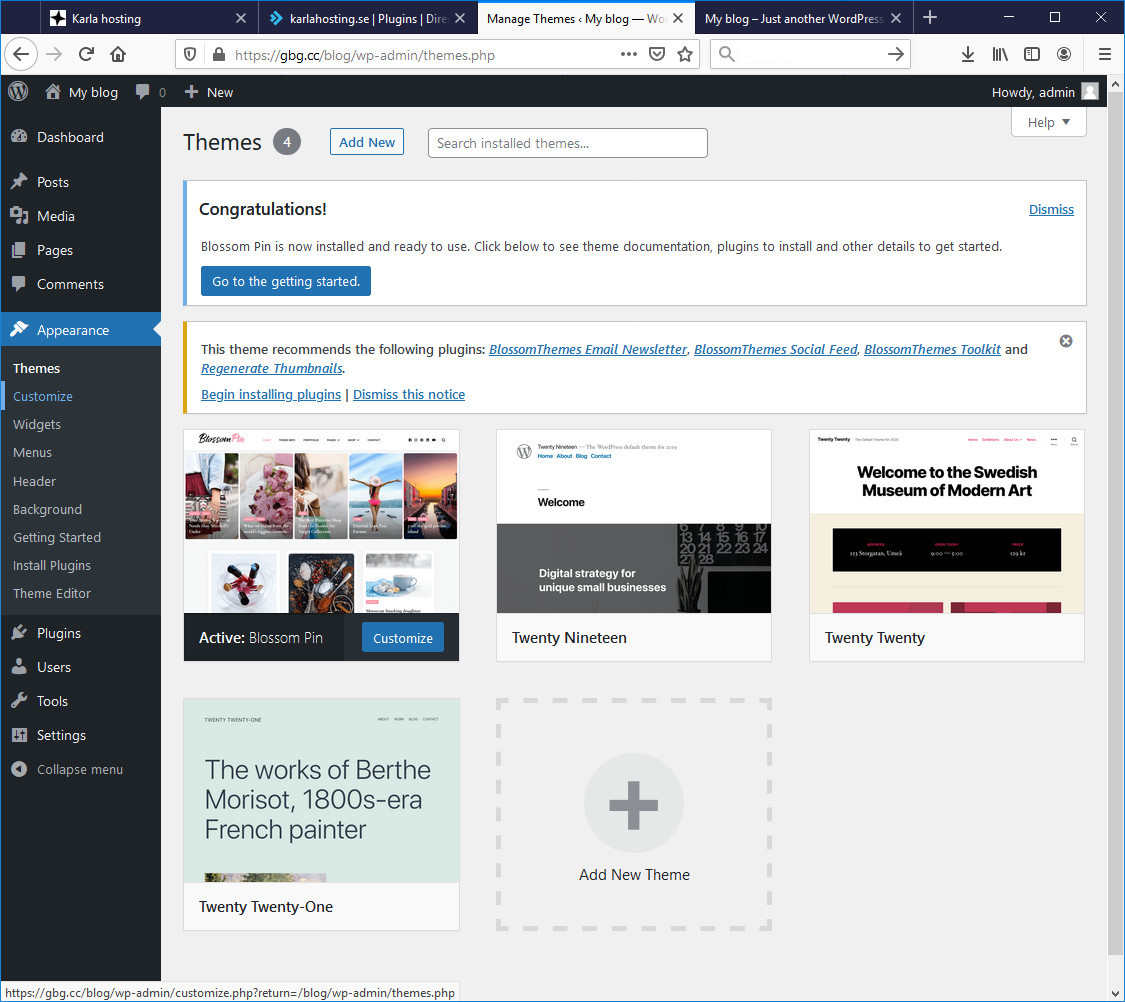Screen dimensions: 1125x1002
Task: Click Dismiss this notice link
Action: [x=409, y=394]
